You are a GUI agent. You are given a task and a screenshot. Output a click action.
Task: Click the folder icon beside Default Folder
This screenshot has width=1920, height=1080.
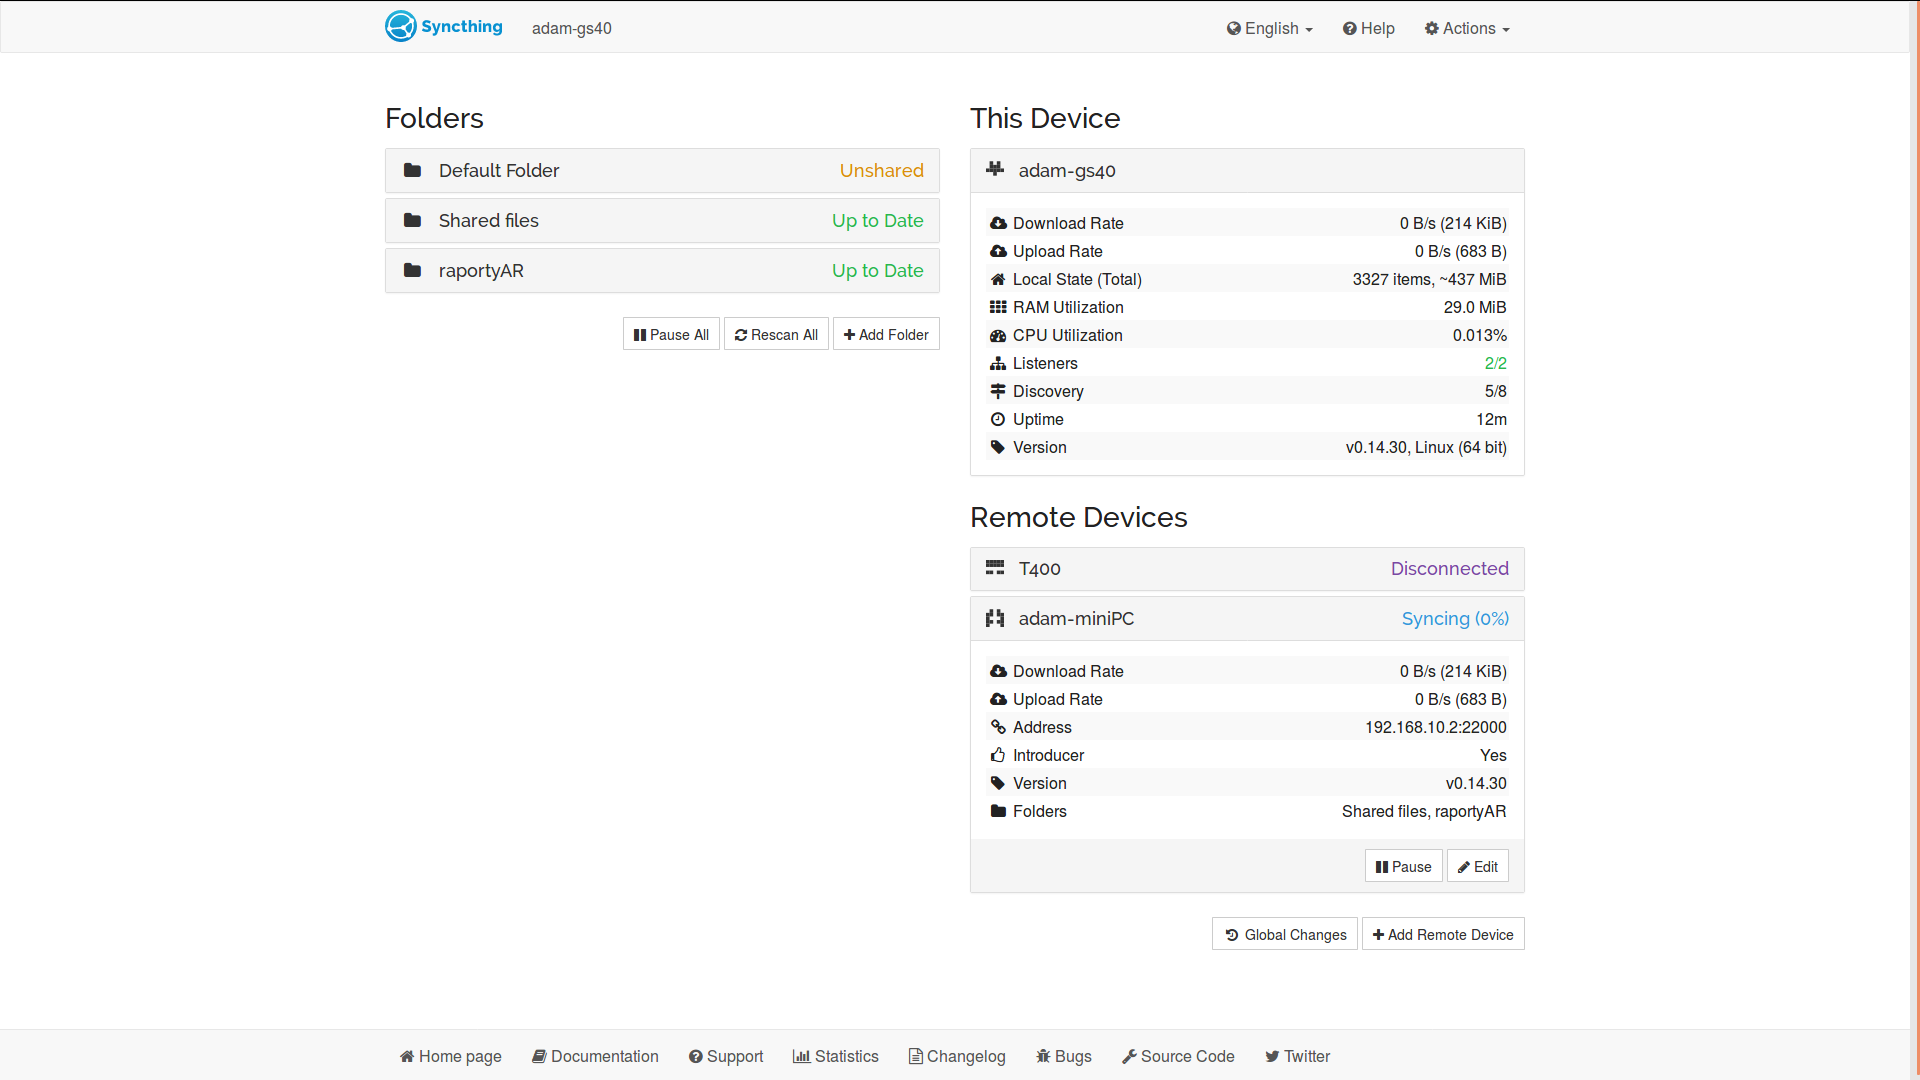(x=412, y=170)
